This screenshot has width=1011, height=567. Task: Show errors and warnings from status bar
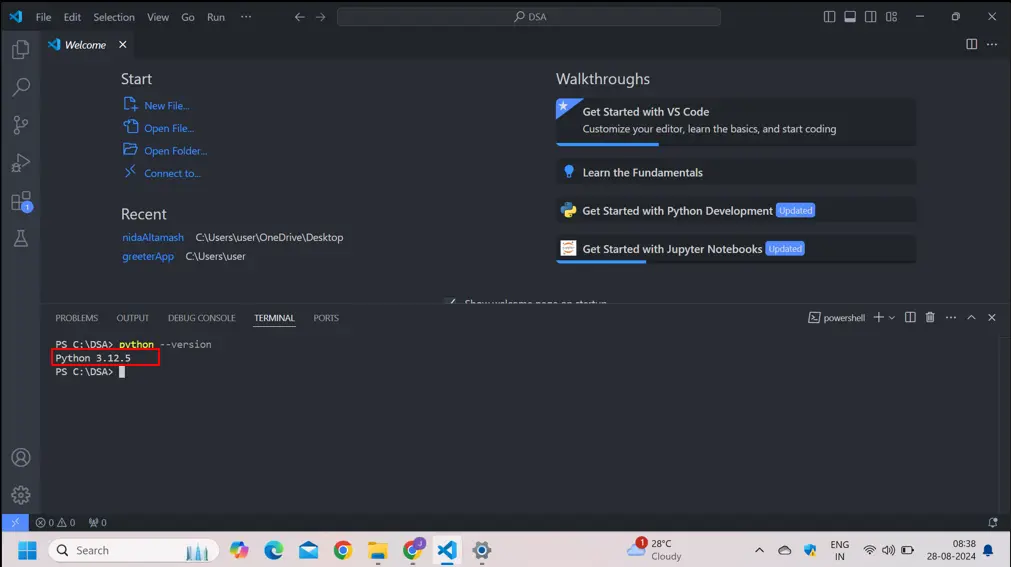tap(55, 522)
